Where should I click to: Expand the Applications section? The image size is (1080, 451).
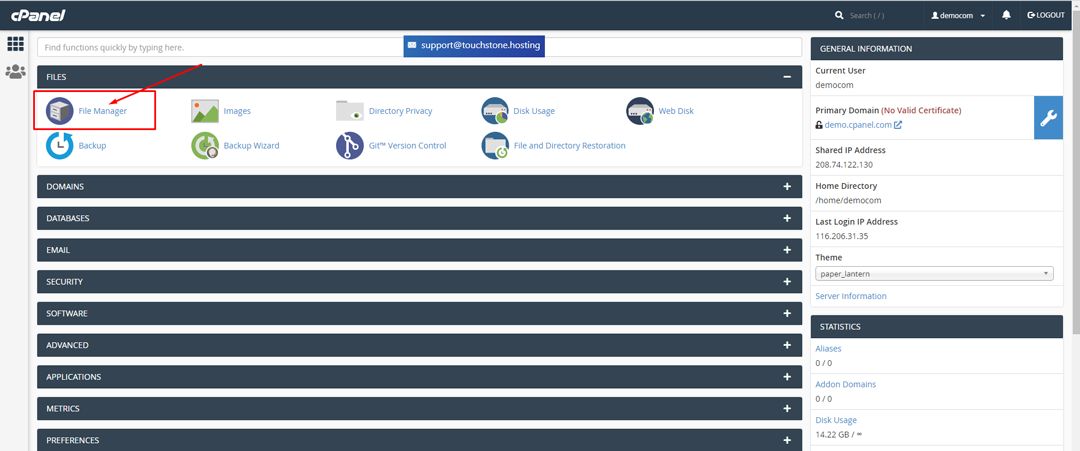787,377
